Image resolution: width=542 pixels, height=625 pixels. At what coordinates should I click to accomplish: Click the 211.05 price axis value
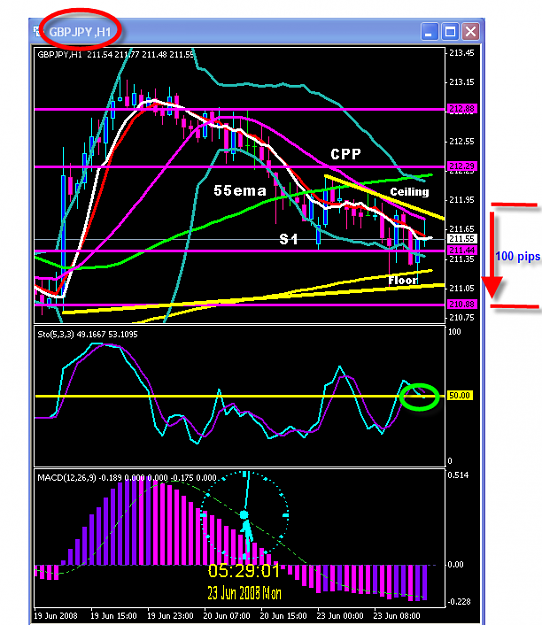coord(461,288)
